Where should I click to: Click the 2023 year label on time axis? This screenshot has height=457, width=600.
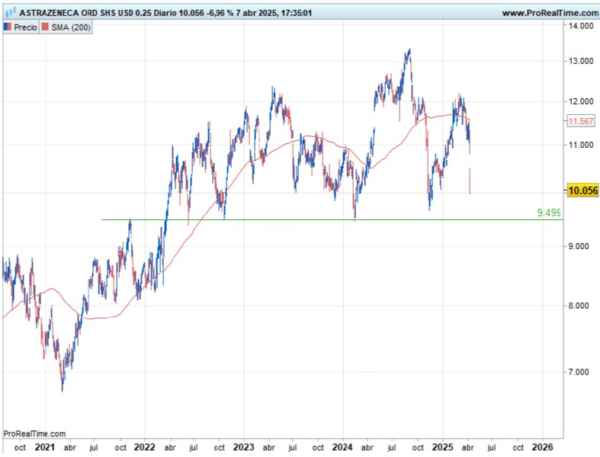click(x=245, y=447)
